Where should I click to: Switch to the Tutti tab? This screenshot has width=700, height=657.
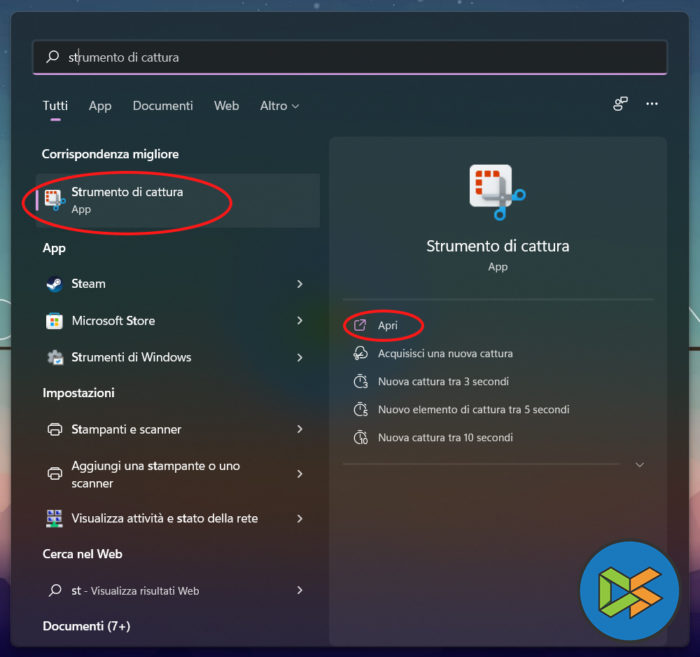(x=55, y=106)
